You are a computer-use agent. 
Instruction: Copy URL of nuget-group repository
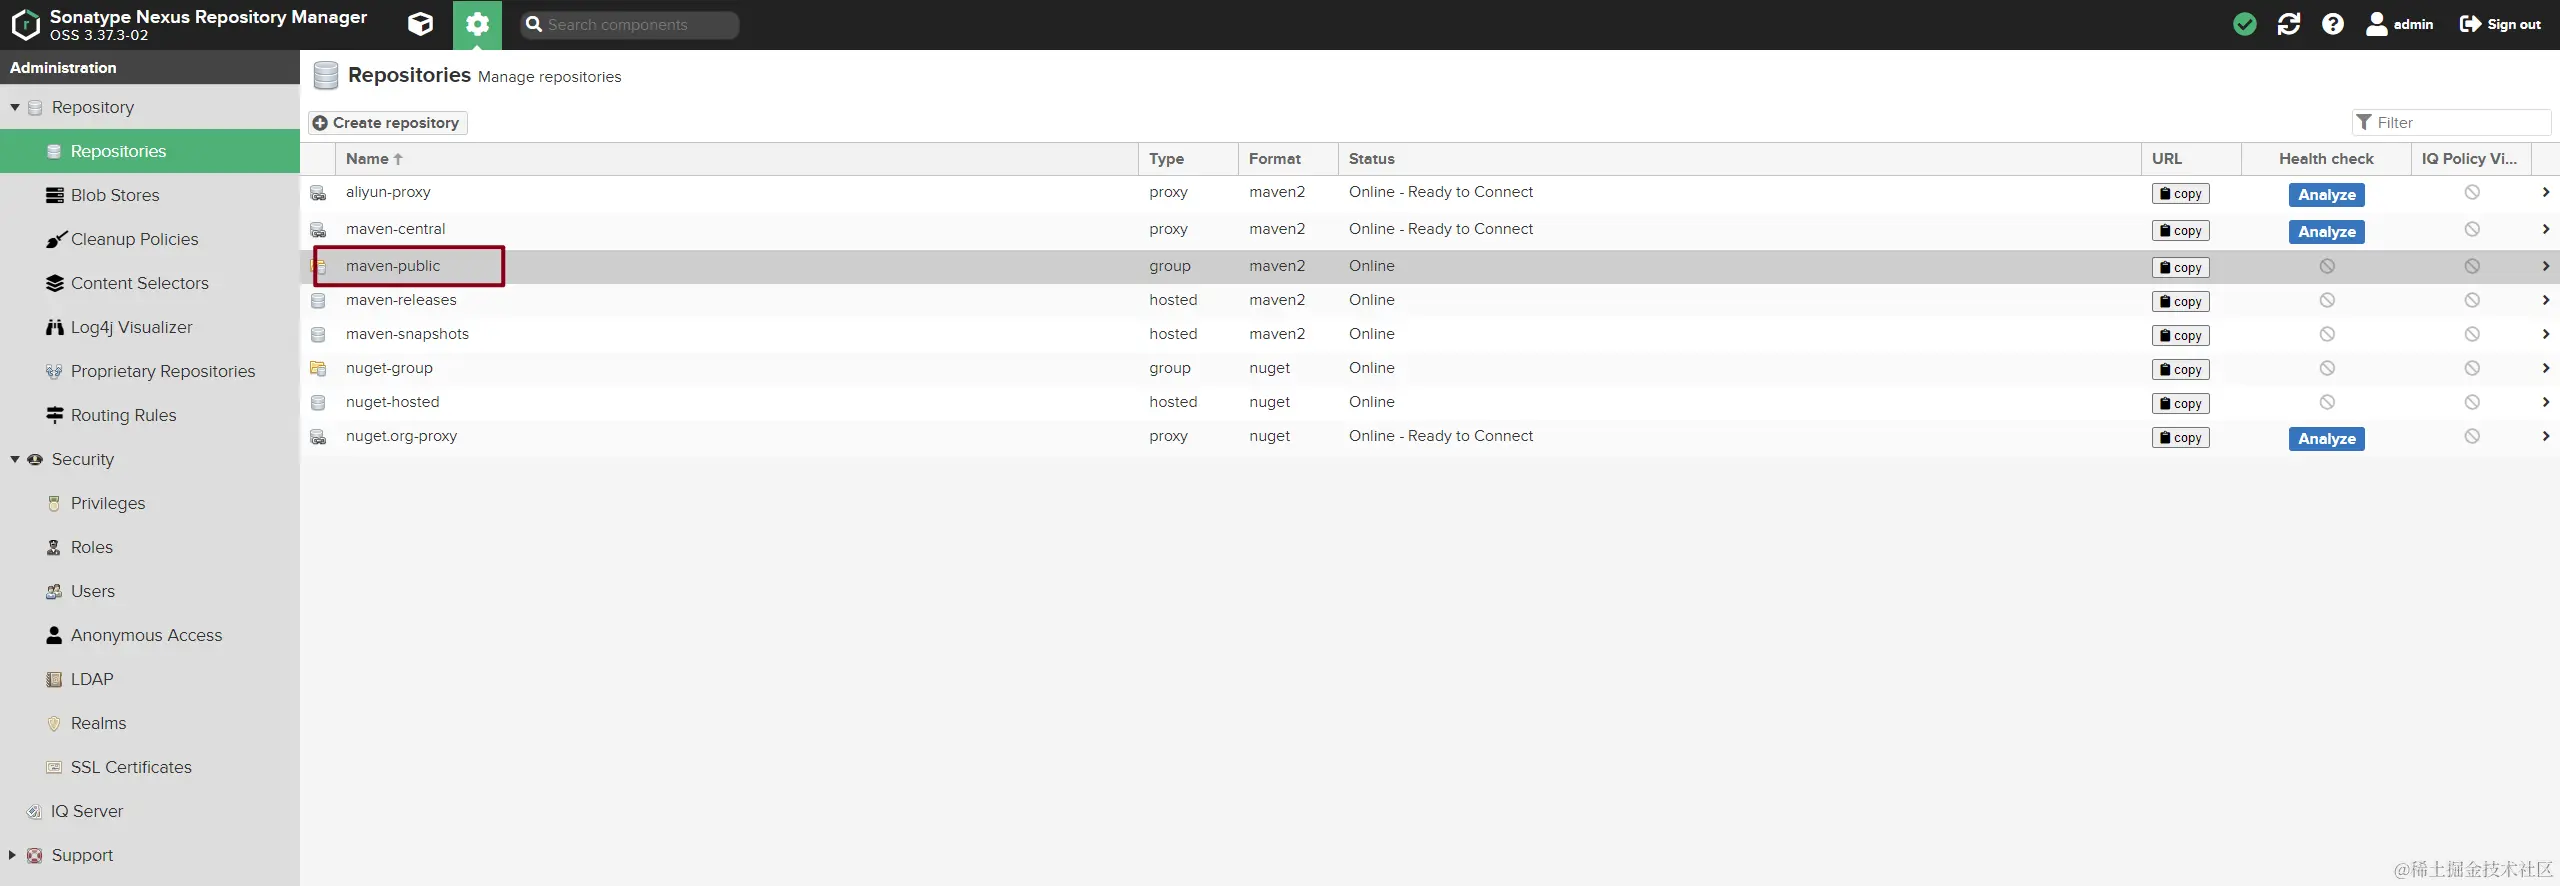[x=2180, y=370]
